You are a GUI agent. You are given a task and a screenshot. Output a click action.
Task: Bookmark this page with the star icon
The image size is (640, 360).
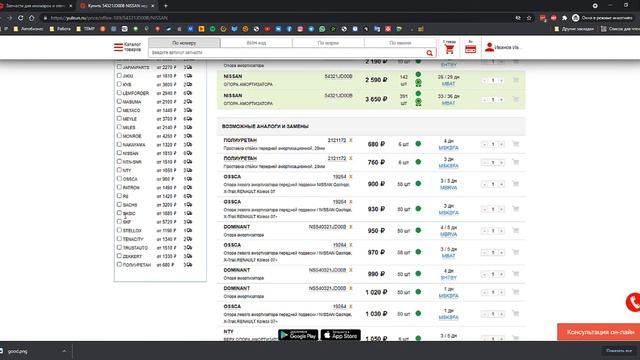(529, 18)
